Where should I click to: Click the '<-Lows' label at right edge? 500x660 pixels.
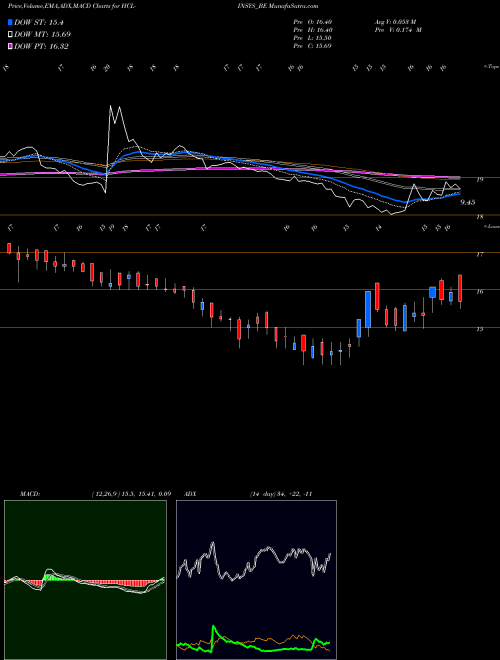pyautogui.click(x=491, y=226)
